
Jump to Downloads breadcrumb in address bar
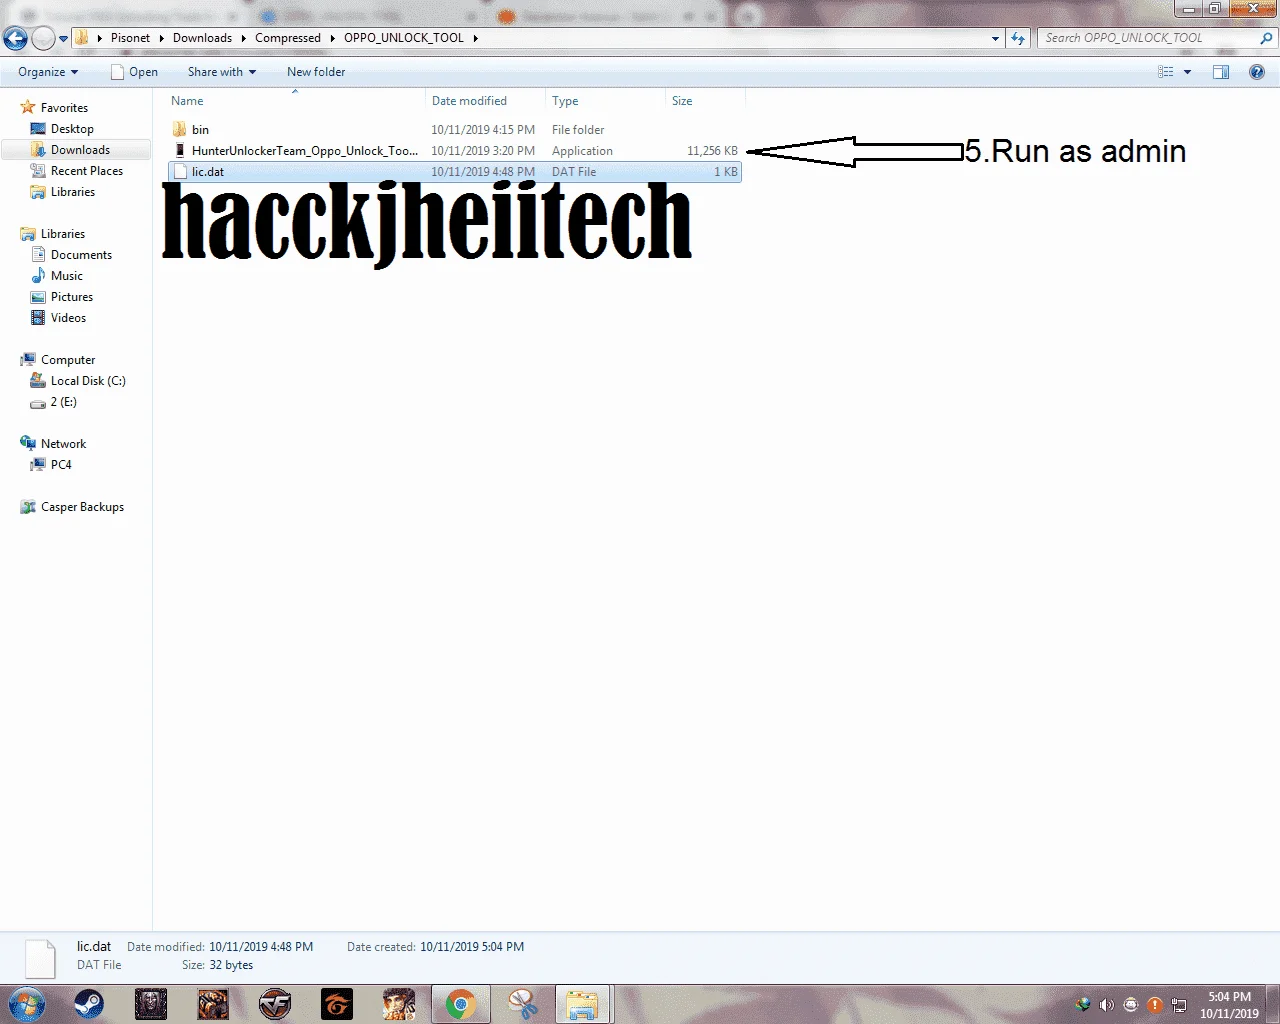pyautogui.click(x=202, y=38)
